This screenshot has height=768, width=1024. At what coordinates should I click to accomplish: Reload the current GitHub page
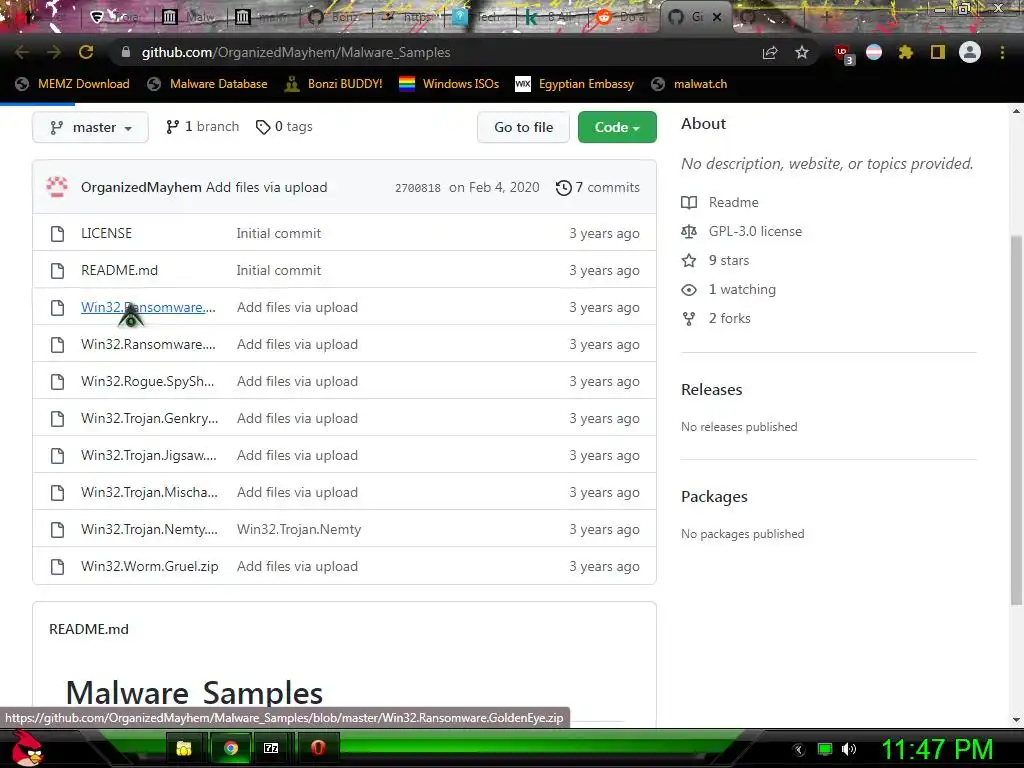tap(86, 52)
